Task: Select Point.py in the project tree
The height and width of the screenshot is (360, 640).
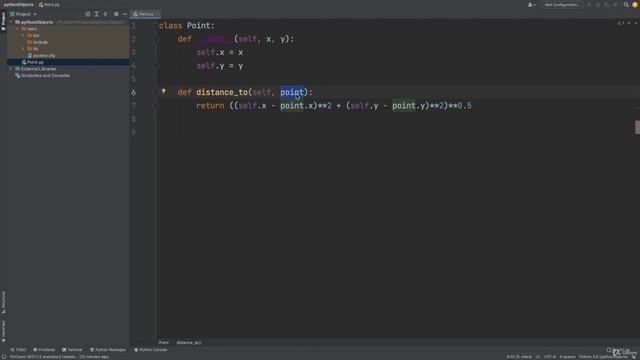Action: tap(33, 62)
